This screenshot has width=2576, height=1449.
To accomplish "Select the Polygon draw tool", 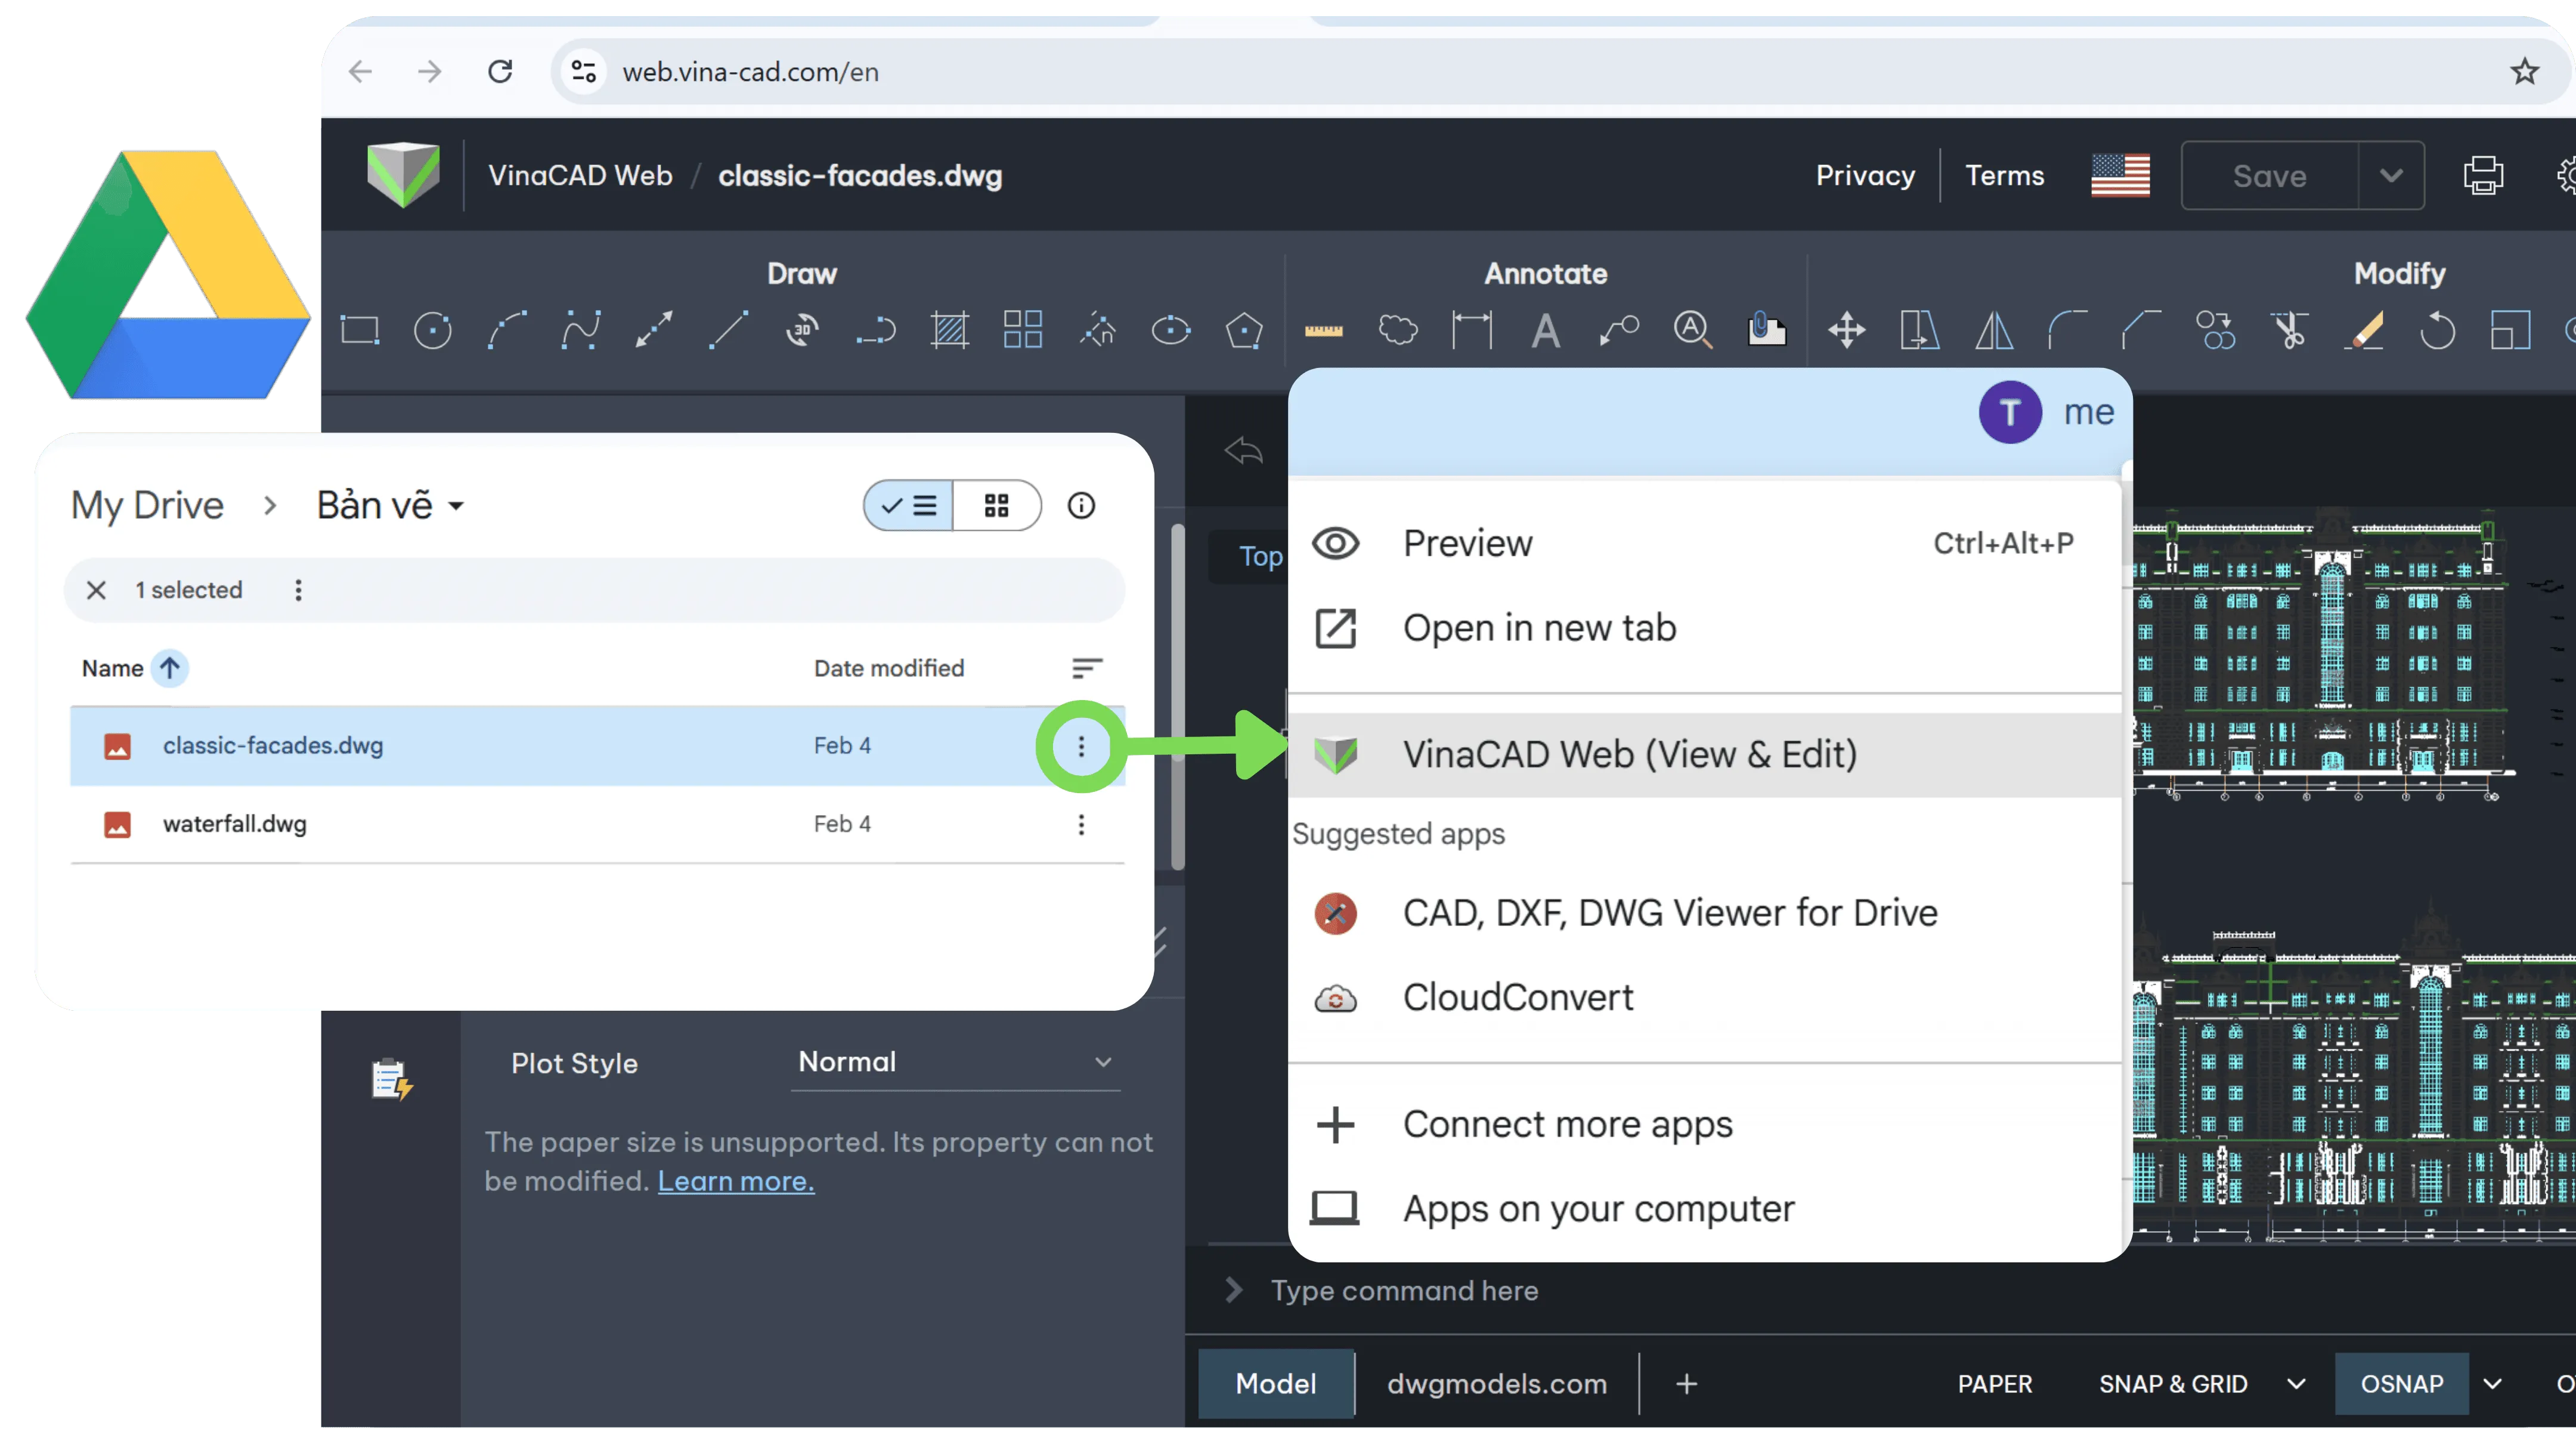I will click(x=1244, y=330).
